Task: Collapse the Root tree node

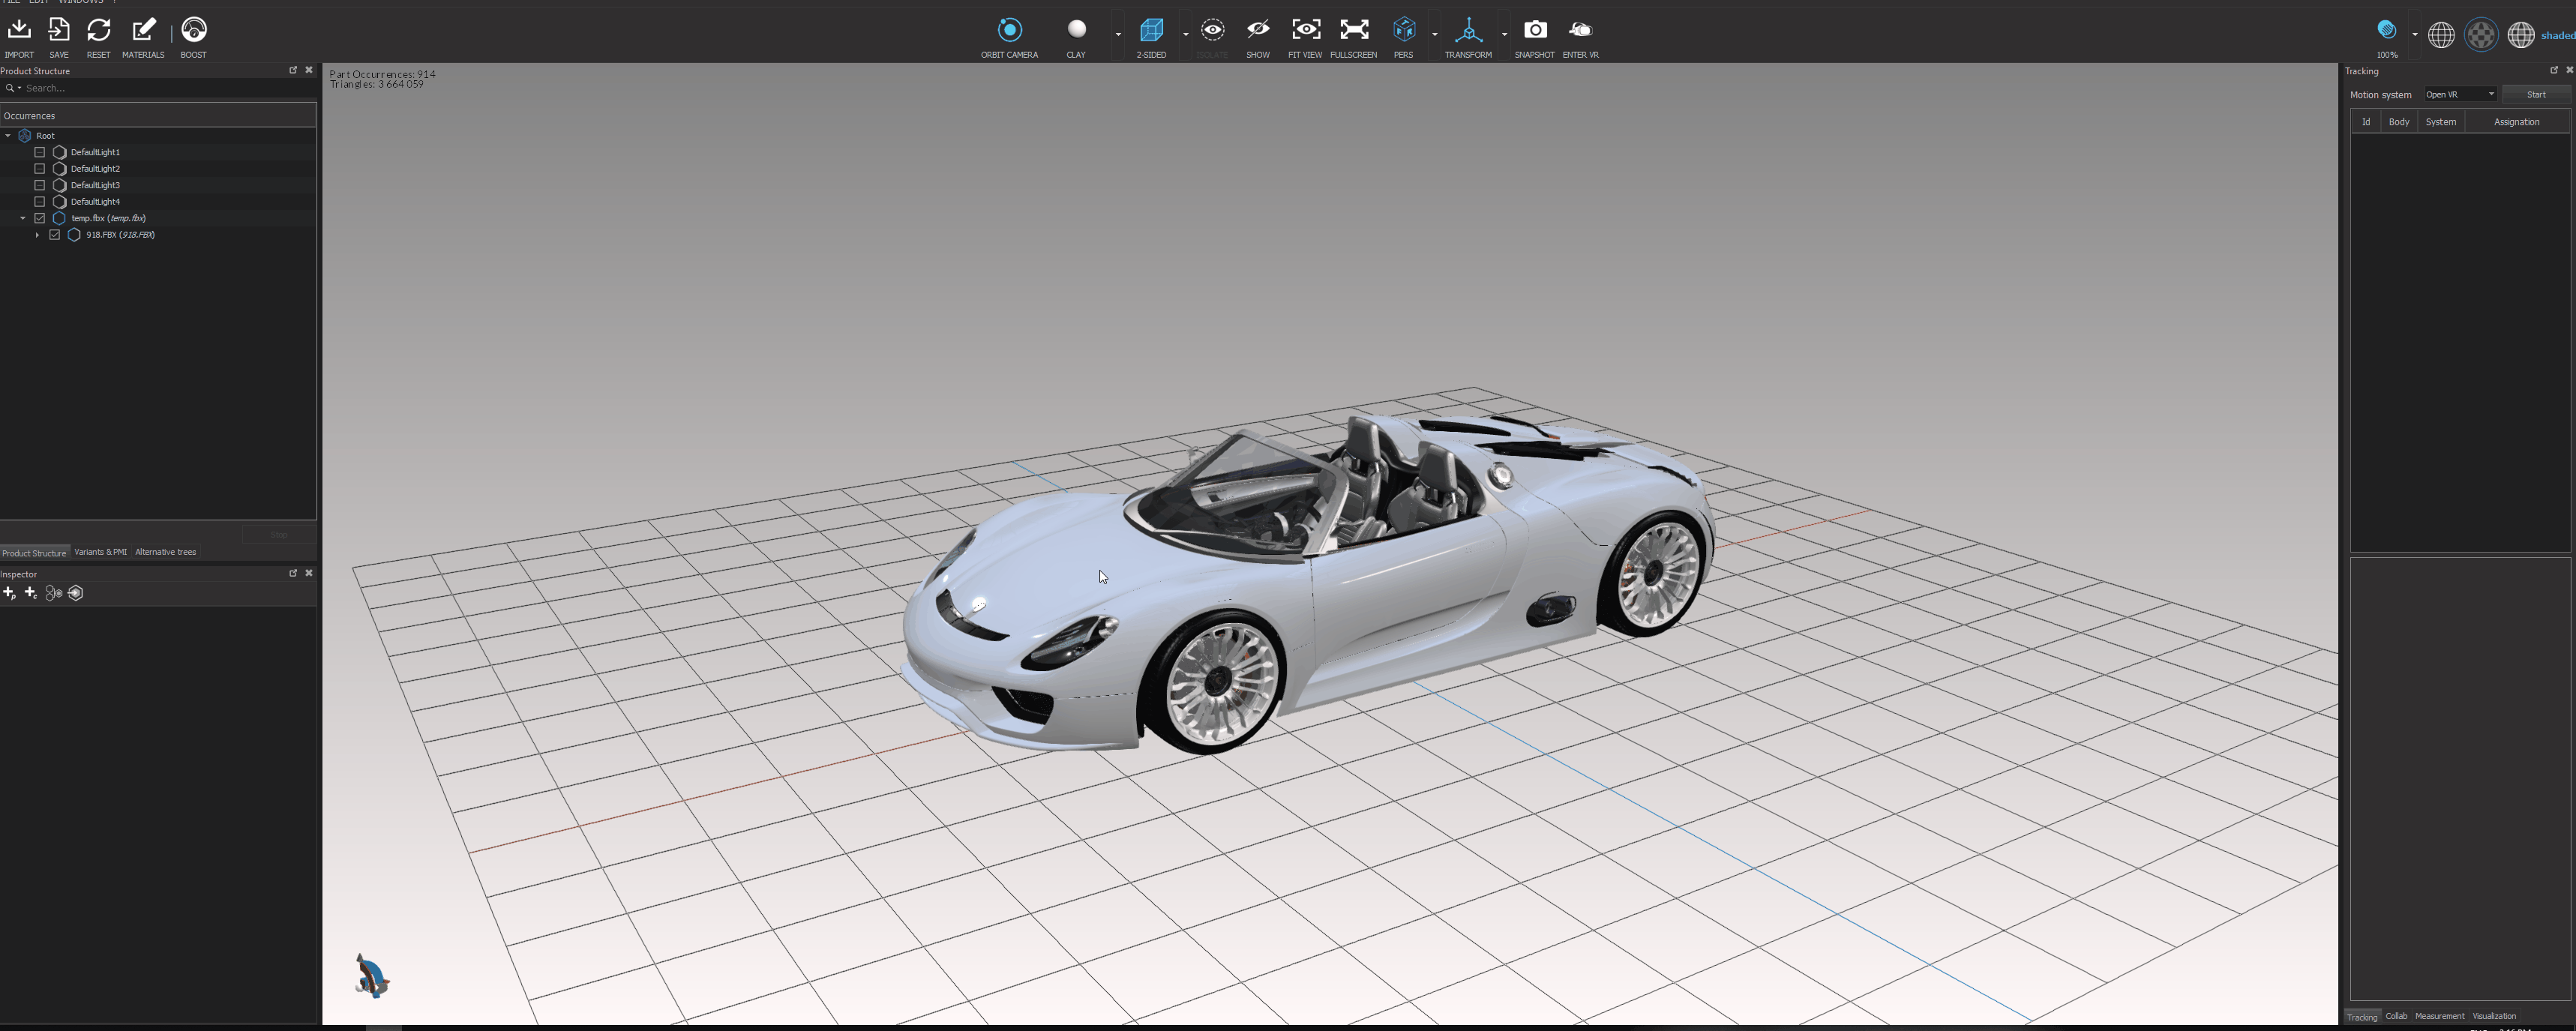Action: pos(8,135)
